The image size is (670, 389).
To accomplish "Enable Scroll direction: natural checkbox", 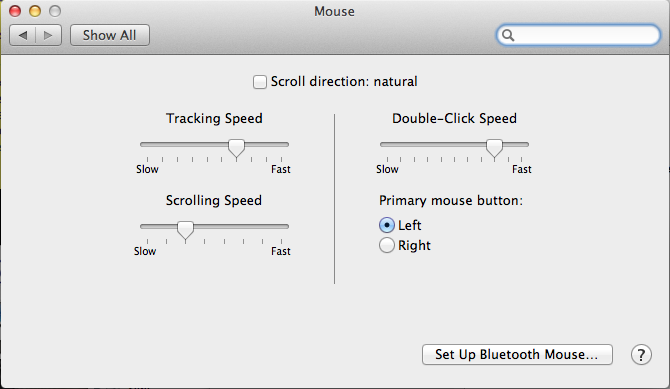I will click(260, 82).
